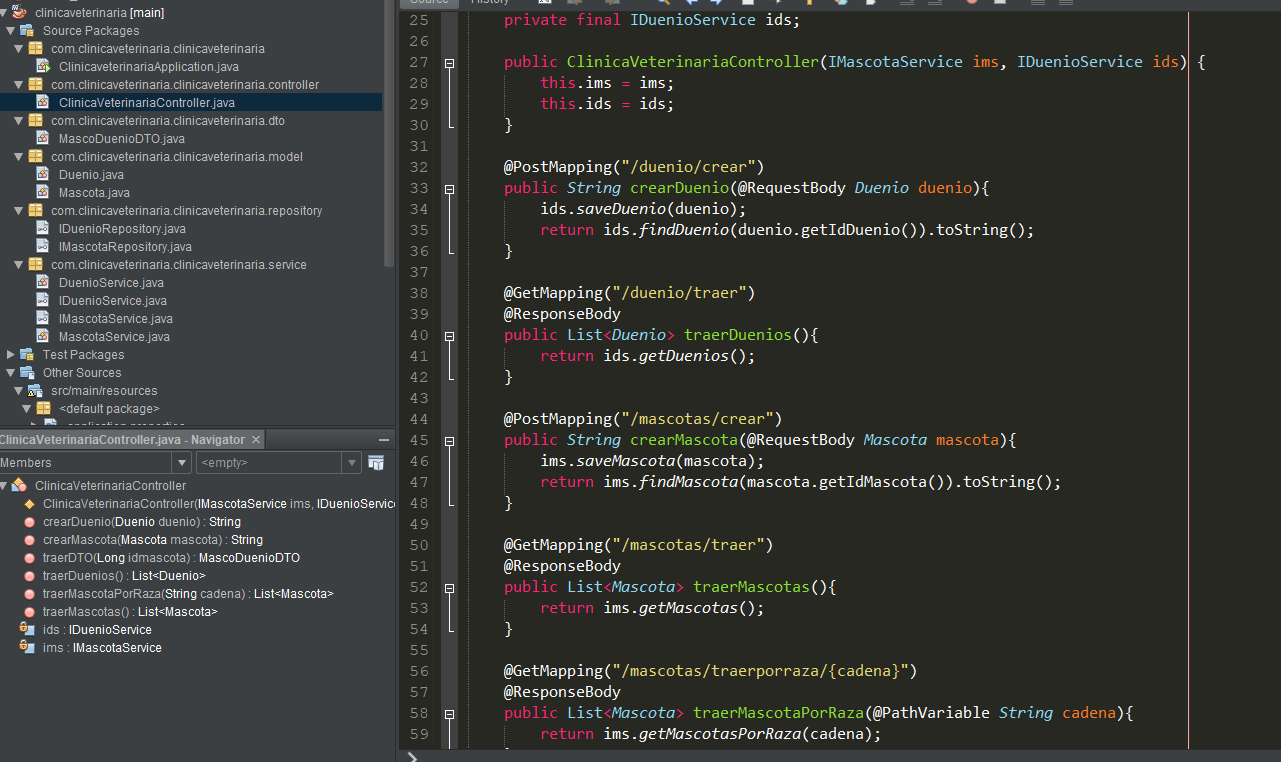Click the ClinicaVeterinariaController class icon in Navigator
The height and width of the screenshot is (762, 1281).
(19, 486)
